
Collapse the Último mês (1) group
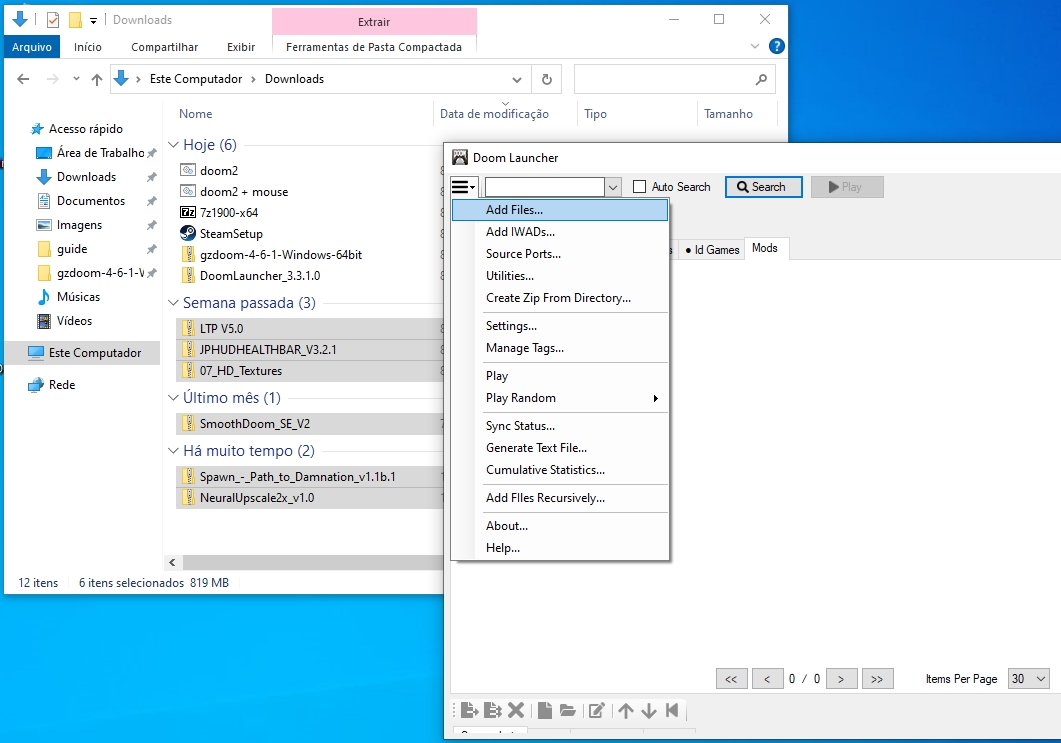[173, 397]
